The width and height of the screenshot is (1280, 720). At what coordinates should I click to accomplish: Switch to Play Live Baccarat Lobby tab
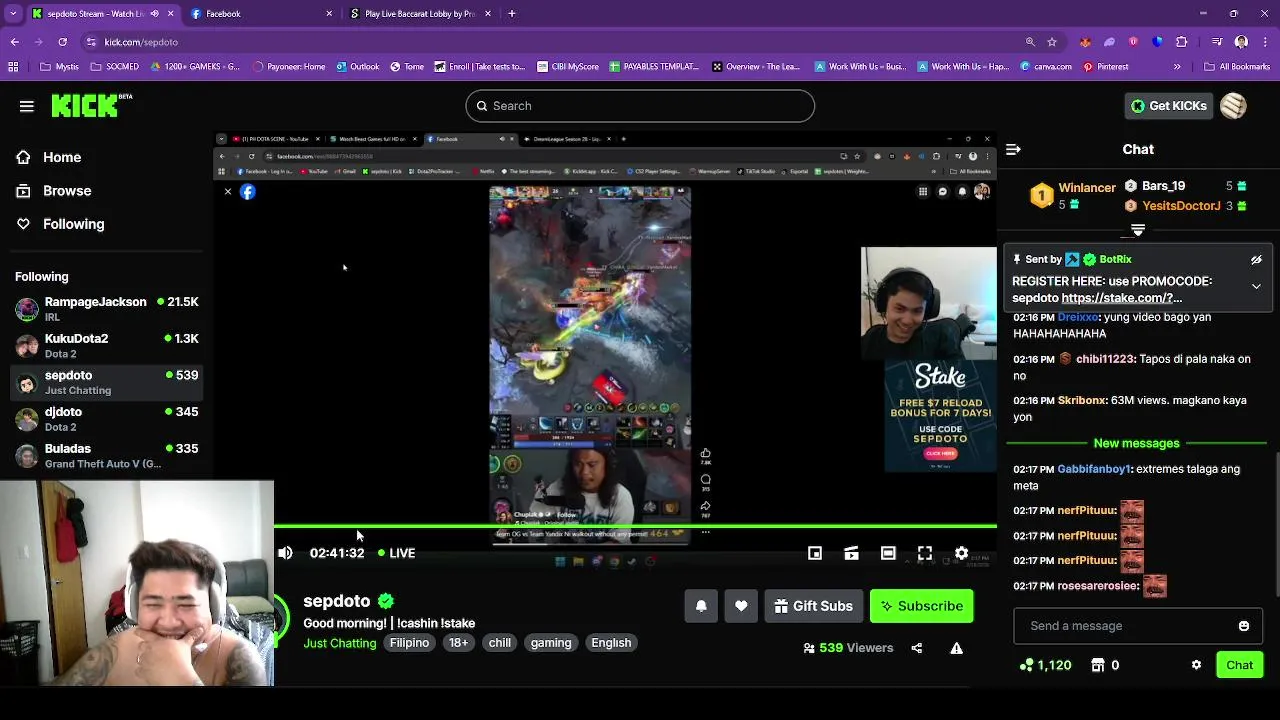pos(420,14)
